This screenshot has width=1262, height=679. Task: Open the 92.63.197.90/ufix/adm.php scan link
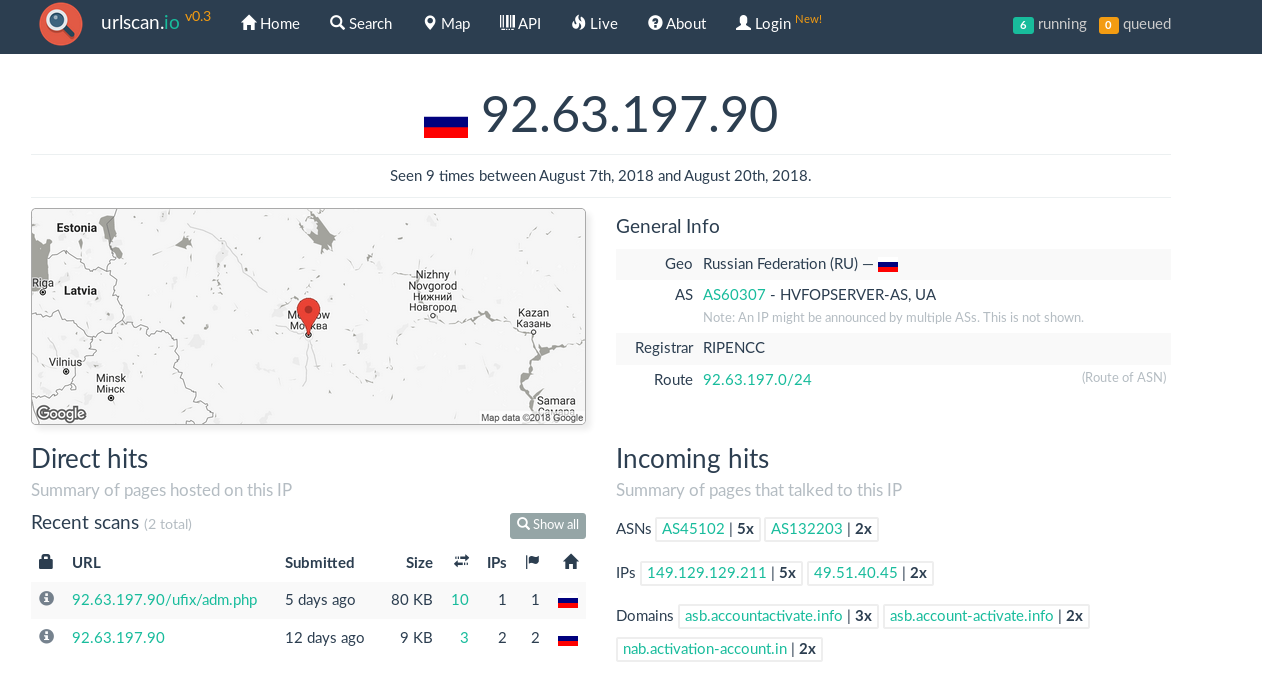[x=164, y=600]
